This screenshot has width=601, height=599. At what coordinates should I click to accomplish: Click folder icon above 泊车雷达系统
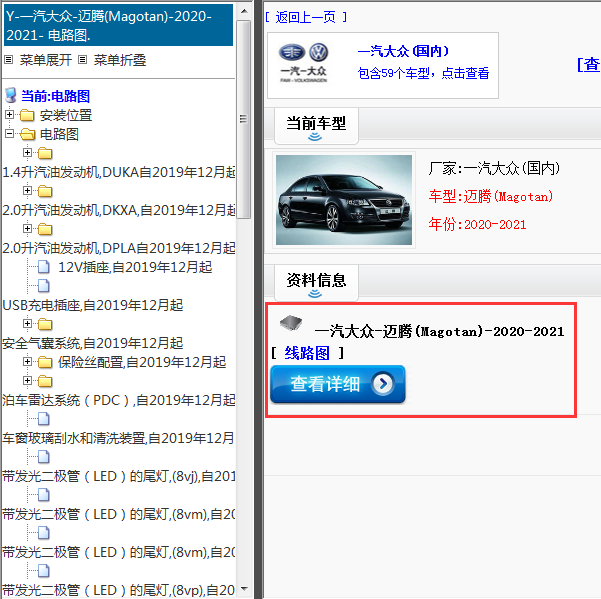coord(45,381)
